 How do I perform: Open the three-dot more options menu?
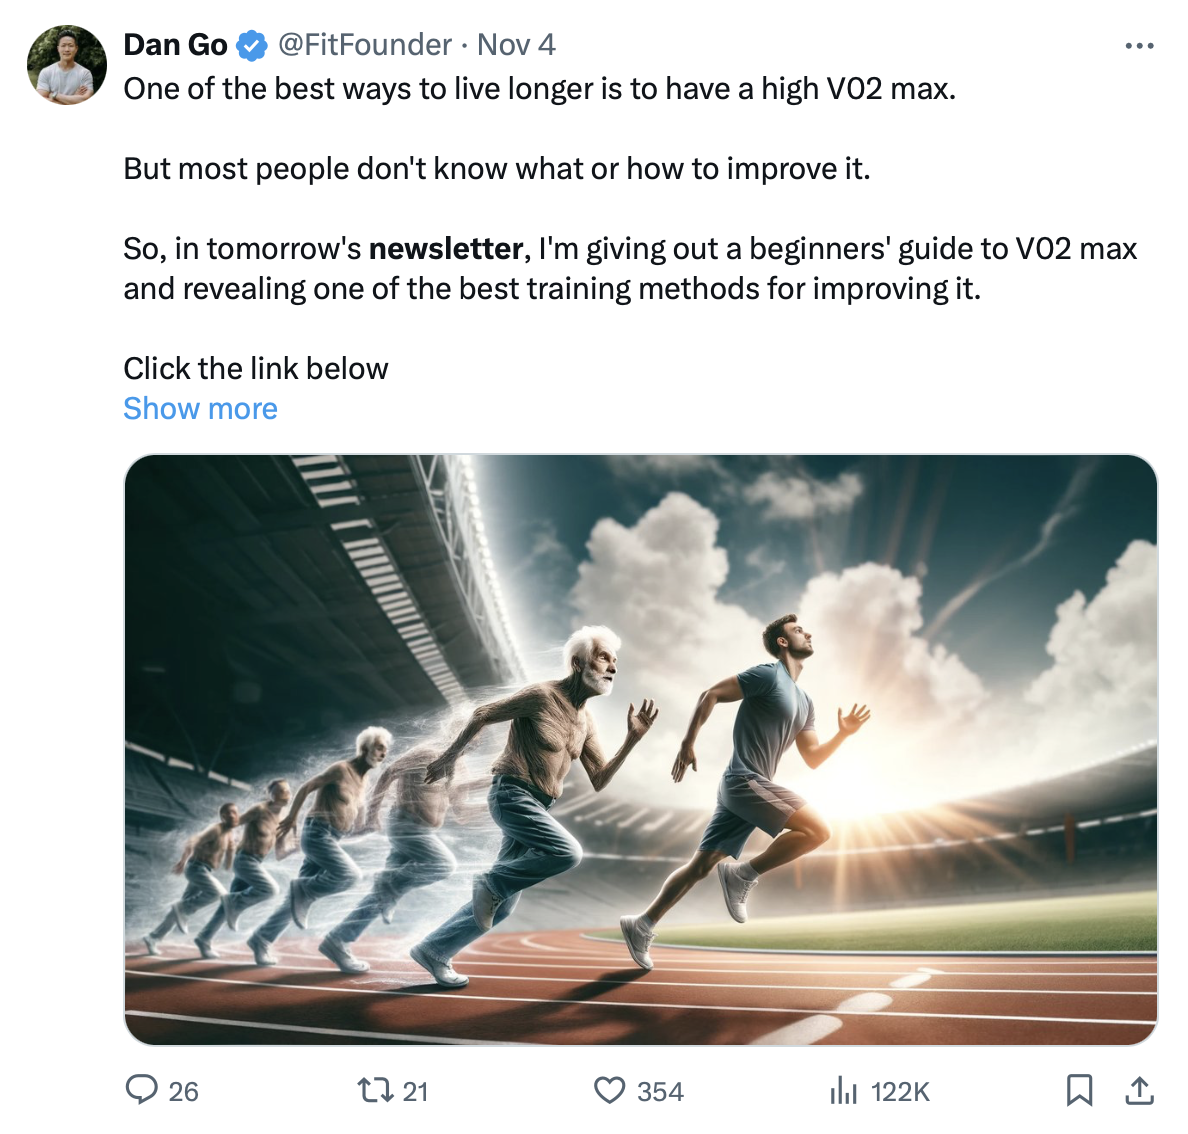(x=1140, y=46)
